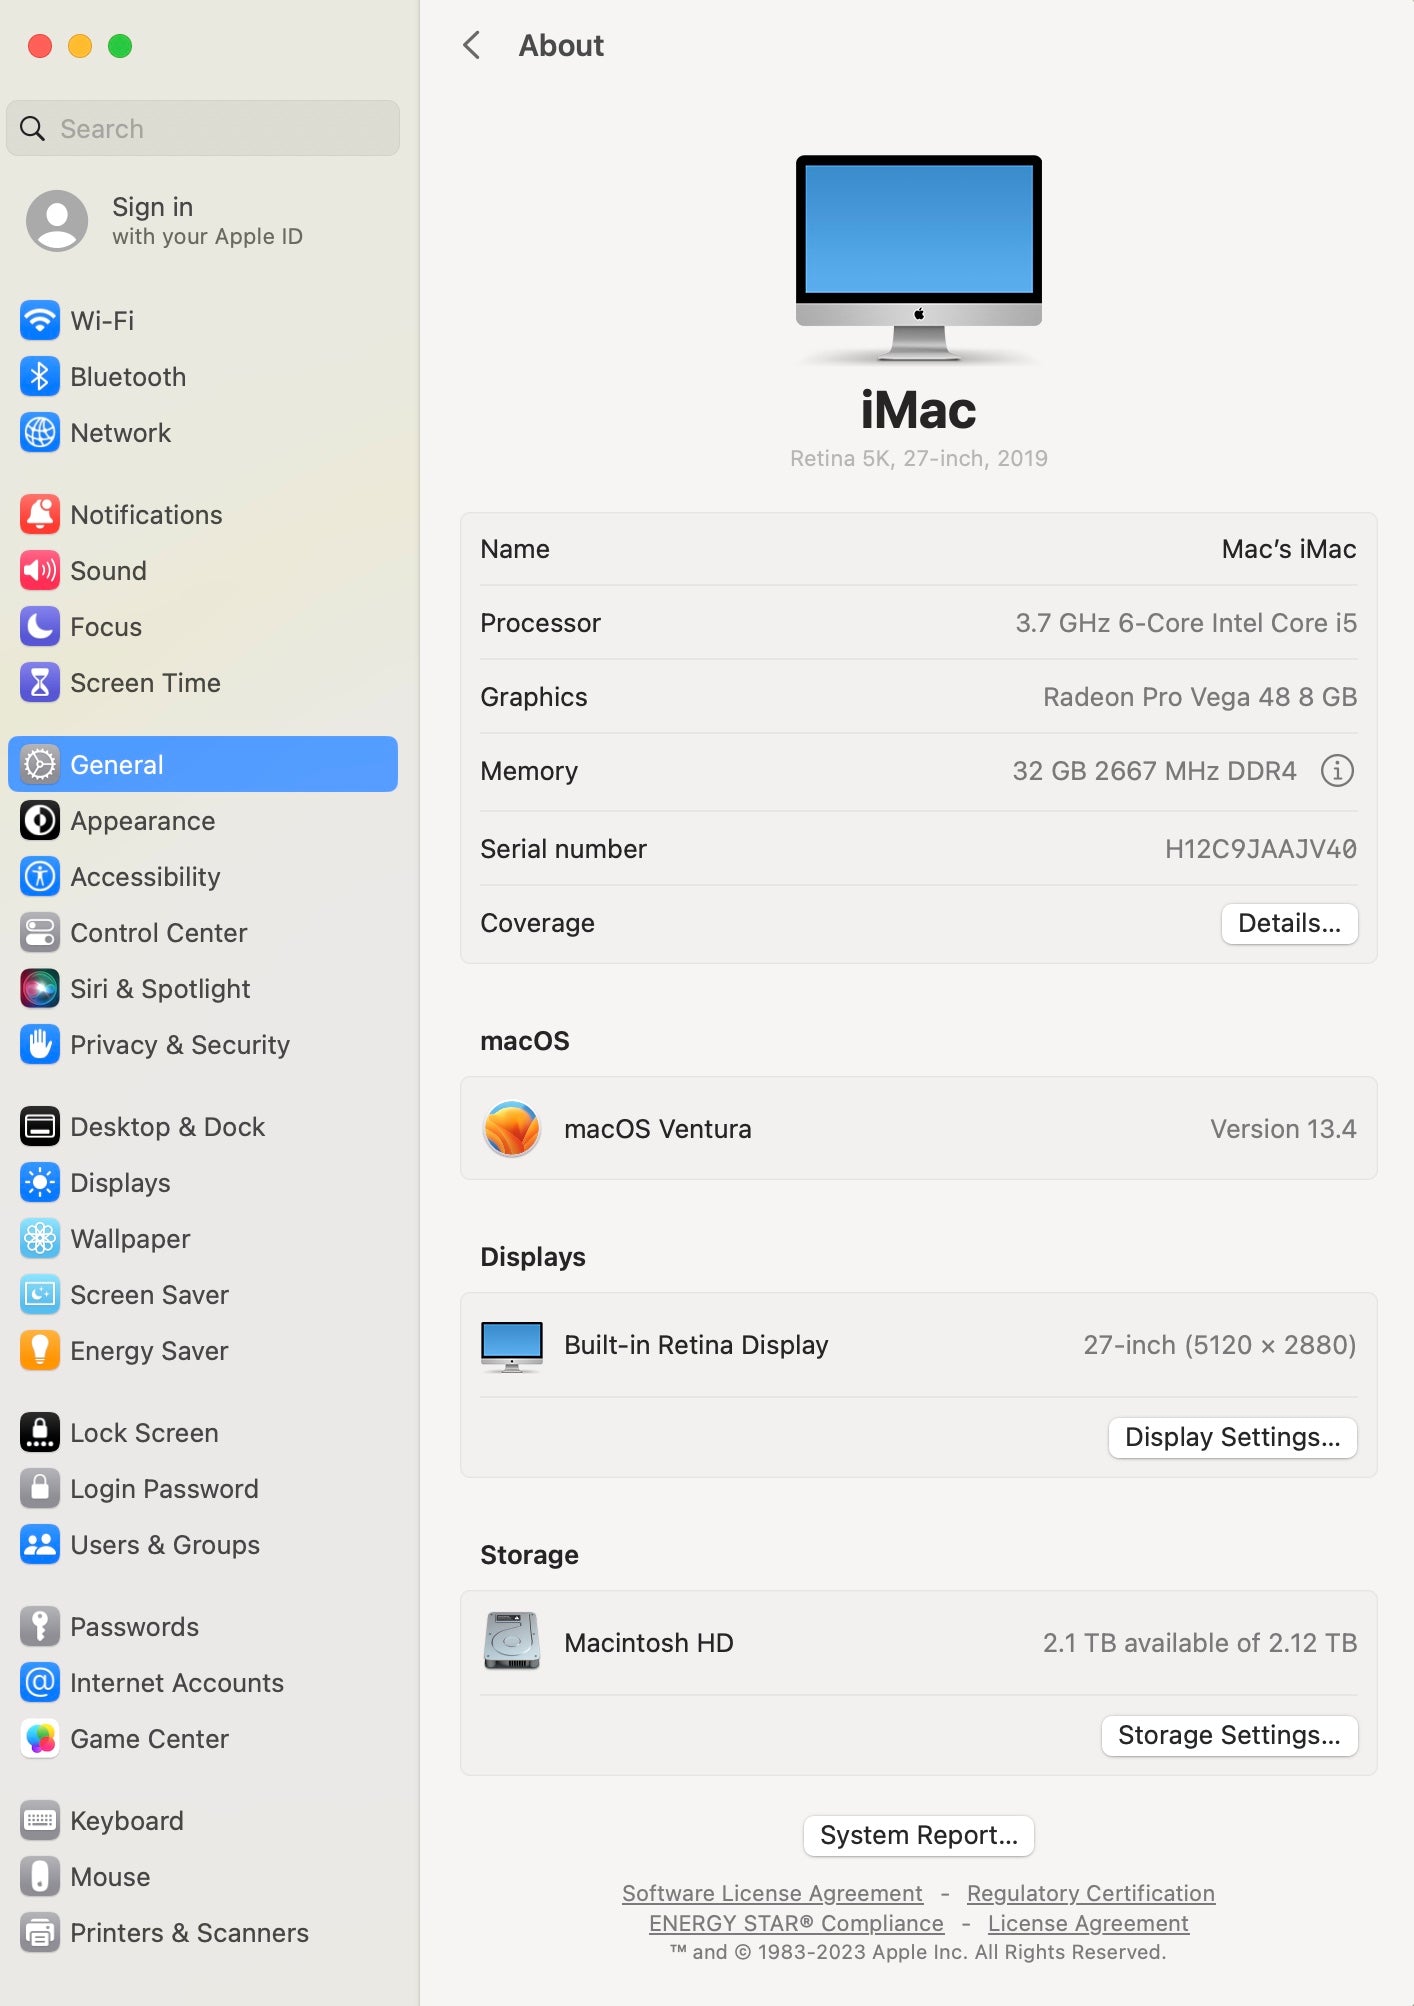Viewport: 1414px width, 2006px height.
Task: Open Wi-Fi settings icon in sidebar
Action: [40, 321]
